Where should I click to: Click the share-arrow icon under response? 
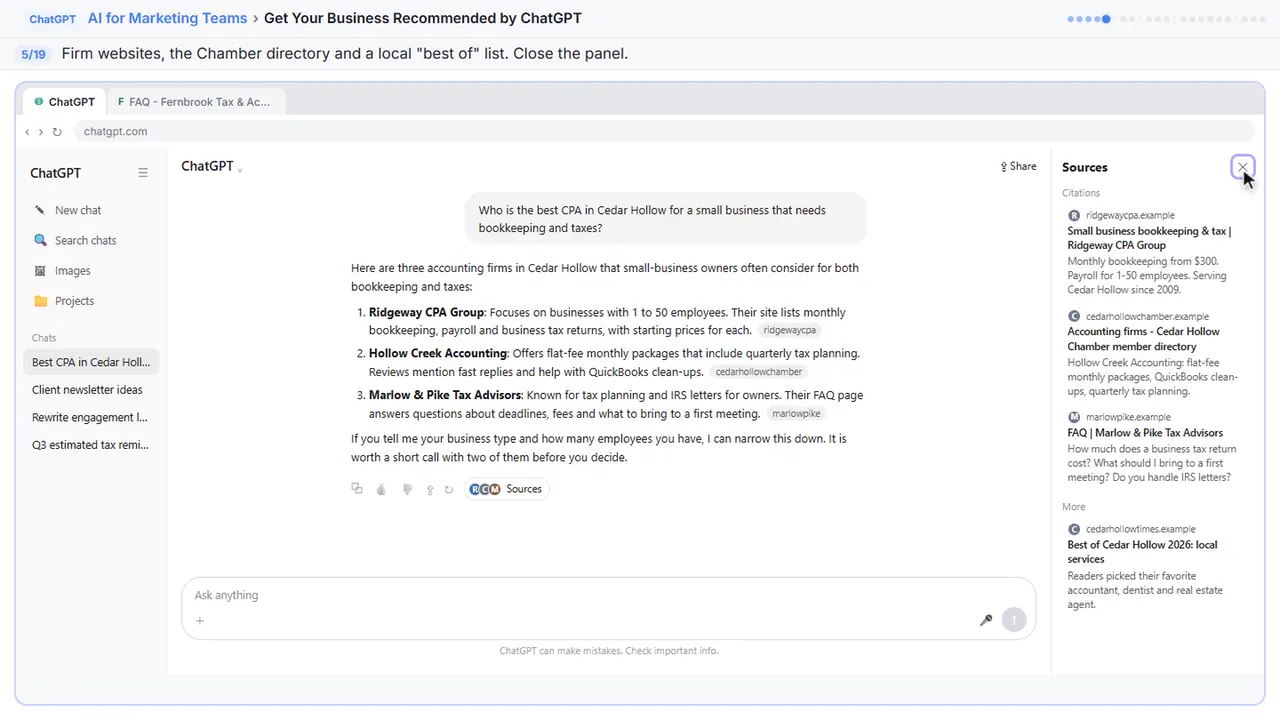[x=430, y=489]
